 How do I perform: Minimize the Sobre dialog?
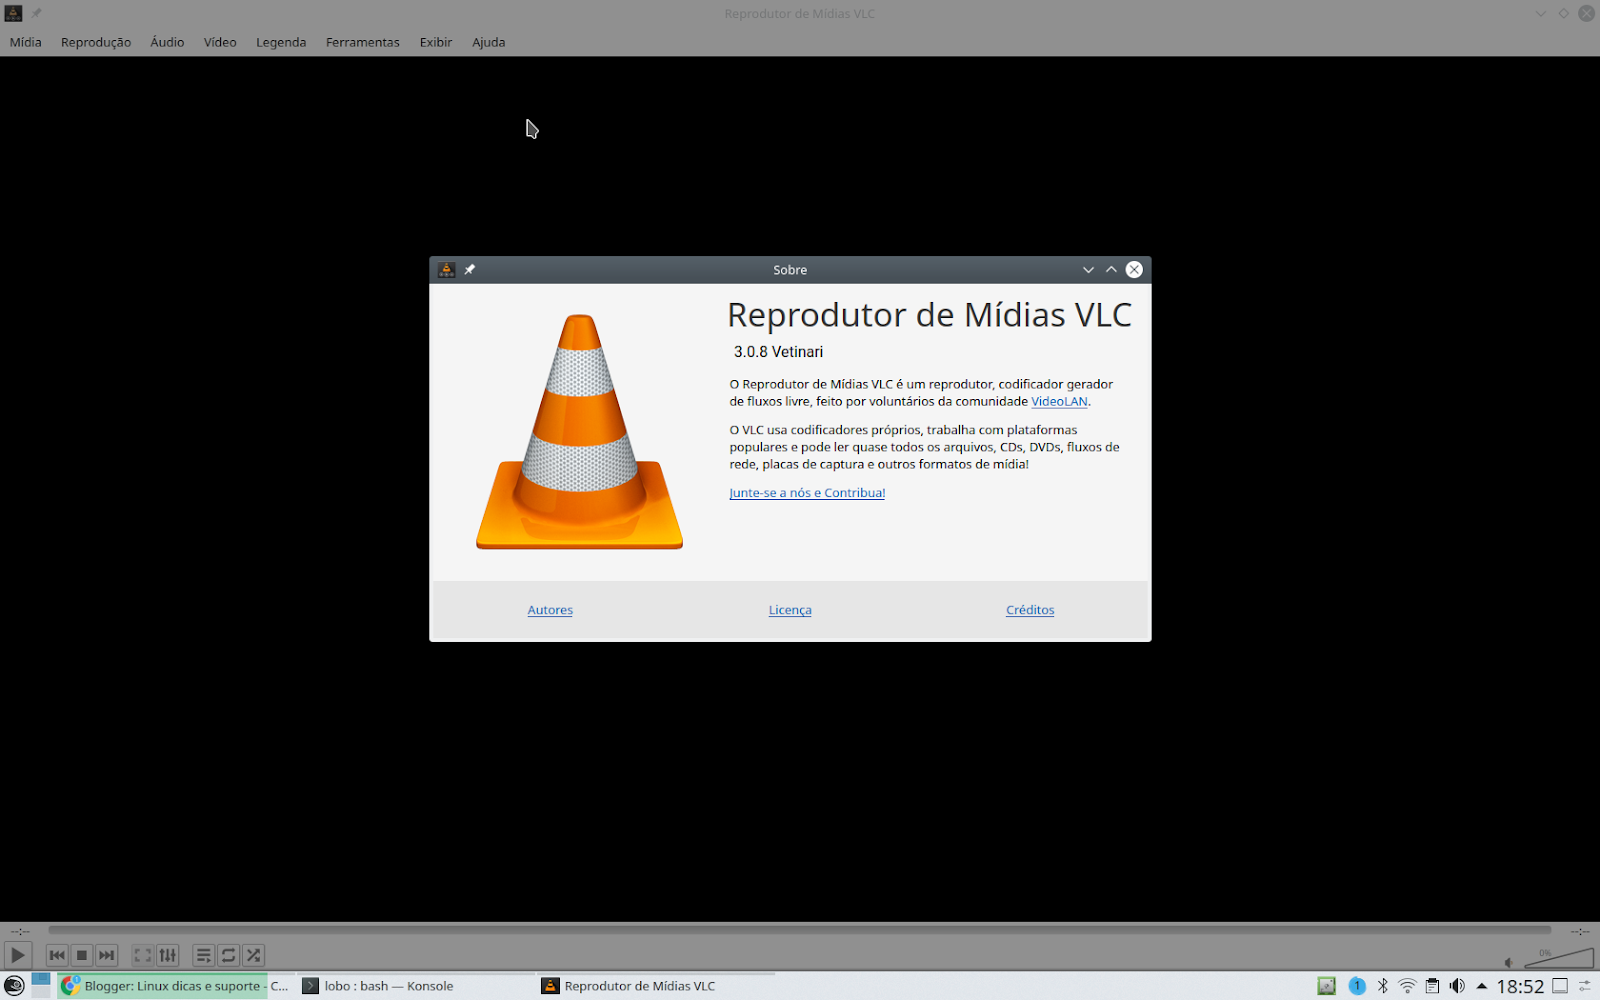[x=1088, y=270]
